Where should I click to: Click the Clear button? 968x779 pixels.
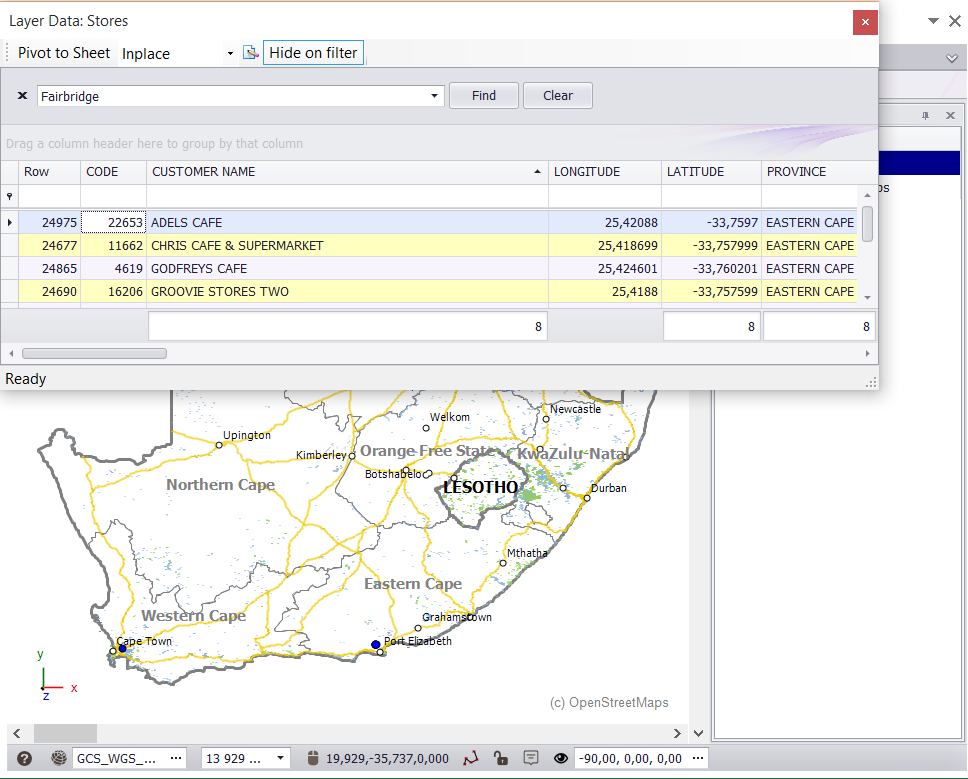point(556,95)
